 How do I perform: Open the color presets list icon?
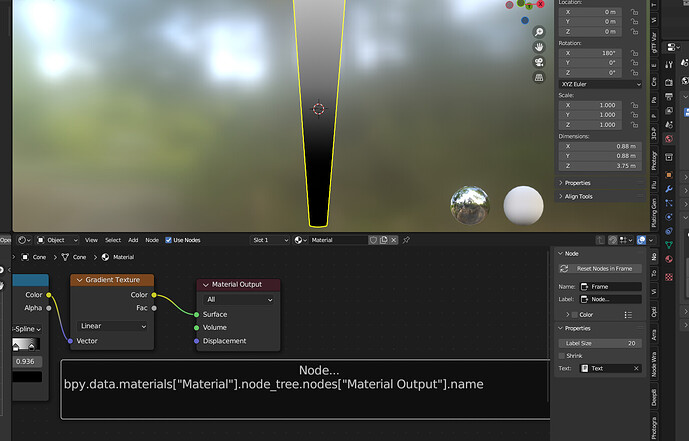(x=628, y=314)
